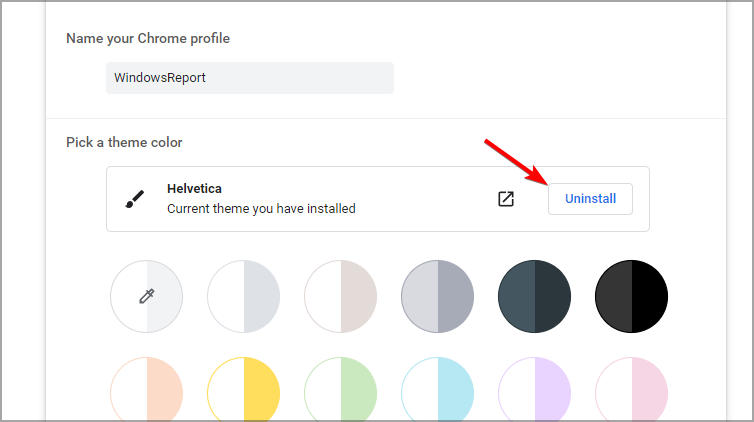Select the black theme color swatch

pyautogui.click(x=631, y=296)
